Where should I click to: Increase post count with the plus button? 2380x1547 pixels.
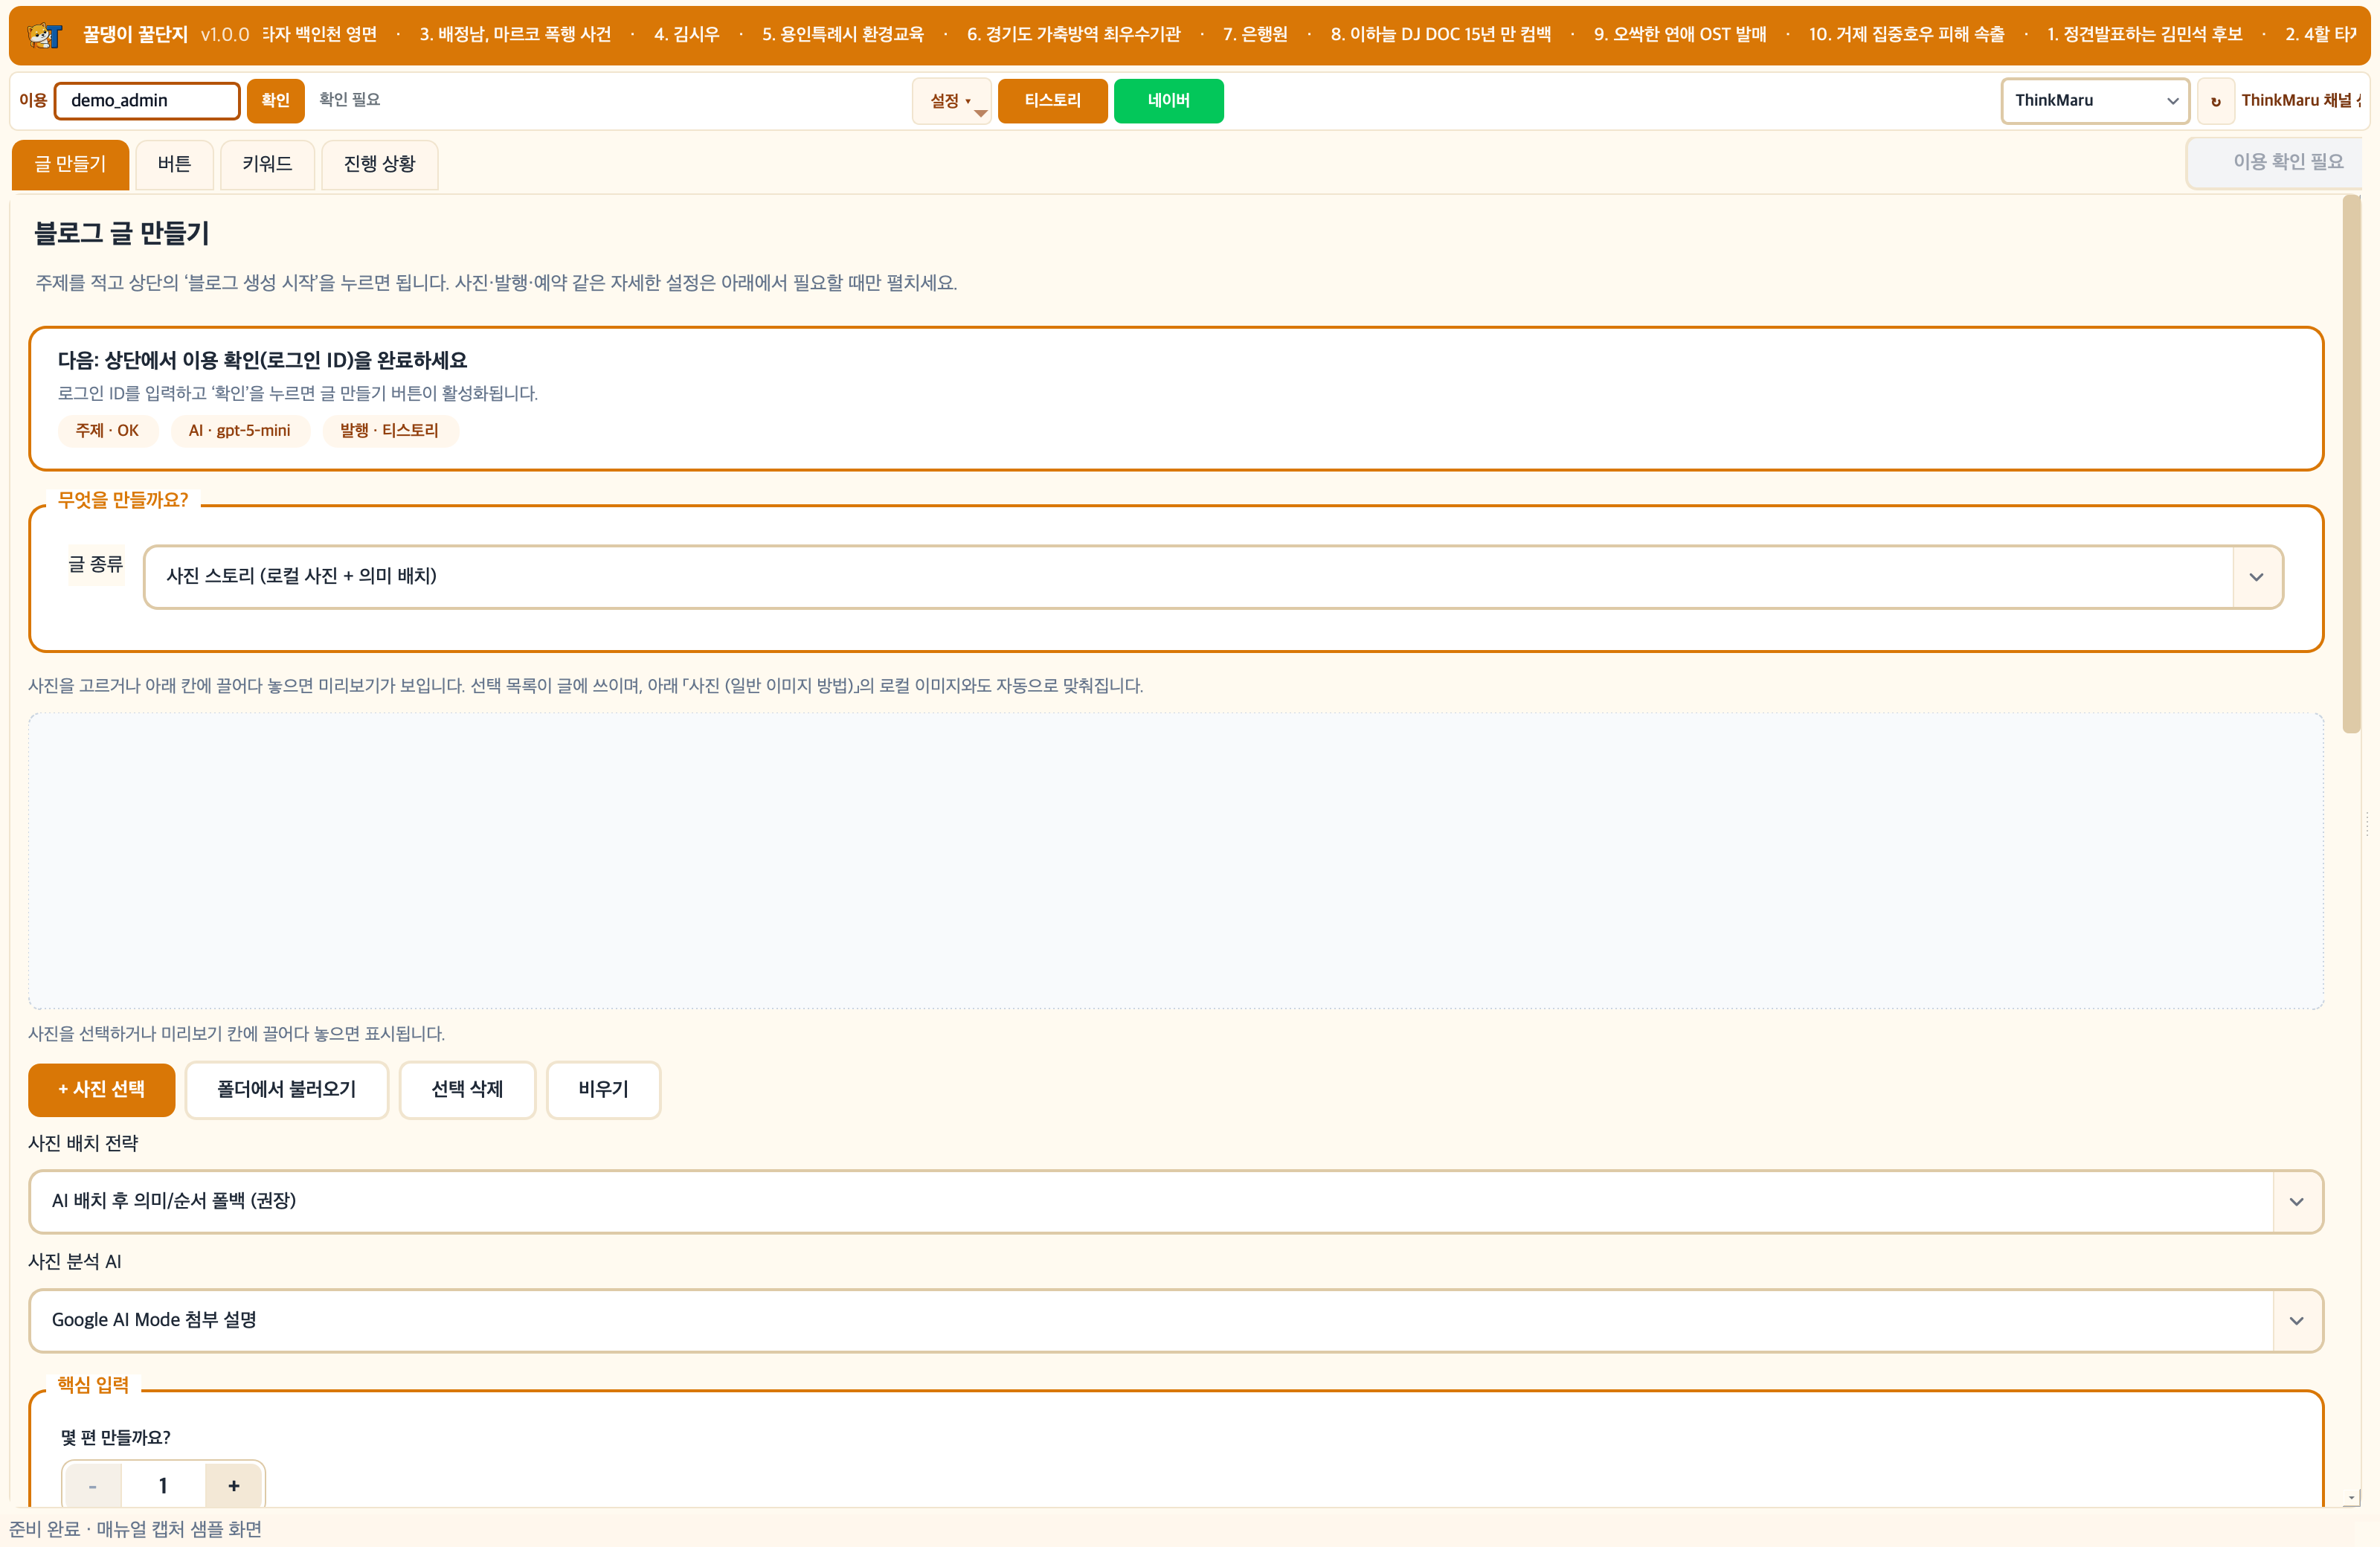coord(234,1486)
